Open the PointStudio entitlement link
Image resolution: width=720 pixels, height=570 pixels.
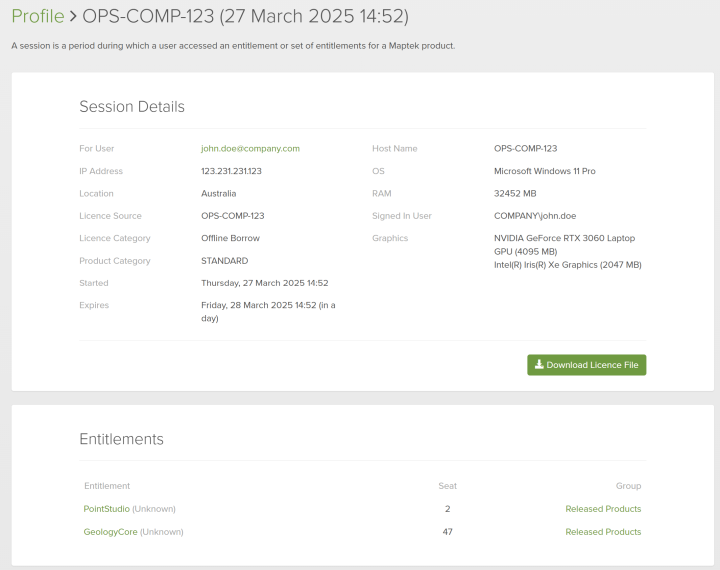pos(106,509)
